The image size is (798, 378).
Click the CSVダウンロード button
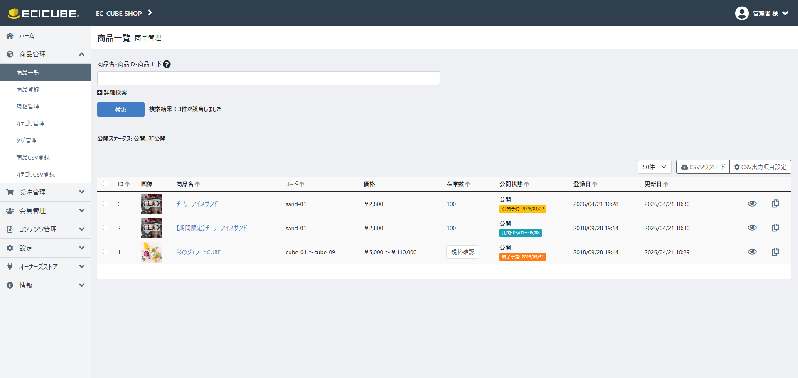point(702,166)
